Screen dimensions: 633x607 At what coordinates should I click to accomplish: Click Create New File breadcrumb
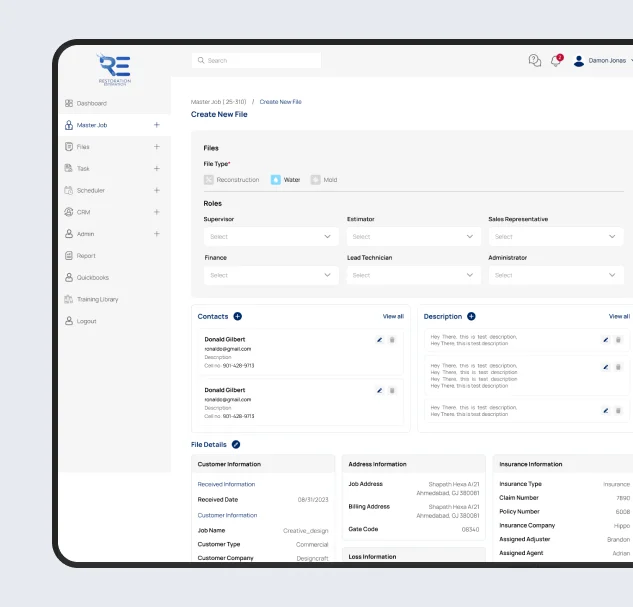click(281, 102)
